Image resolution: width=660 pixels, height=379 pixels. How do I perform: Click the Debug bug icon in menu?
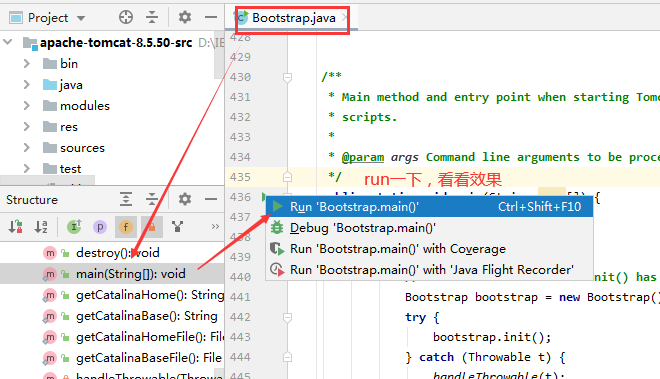pyautogui.click(x=277, y=228)
